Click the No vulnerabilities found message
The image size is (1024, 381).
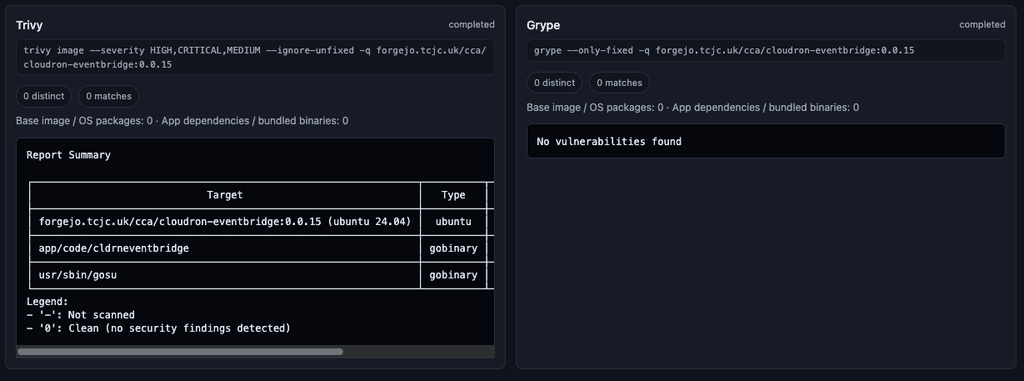point(609,141)
